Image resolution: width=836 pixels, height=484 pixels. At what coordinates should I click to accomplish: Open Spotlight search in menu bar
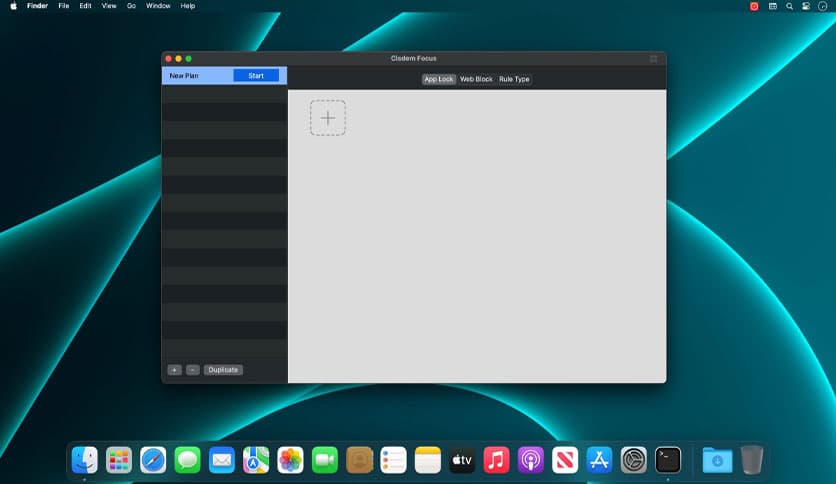point(789,6)
